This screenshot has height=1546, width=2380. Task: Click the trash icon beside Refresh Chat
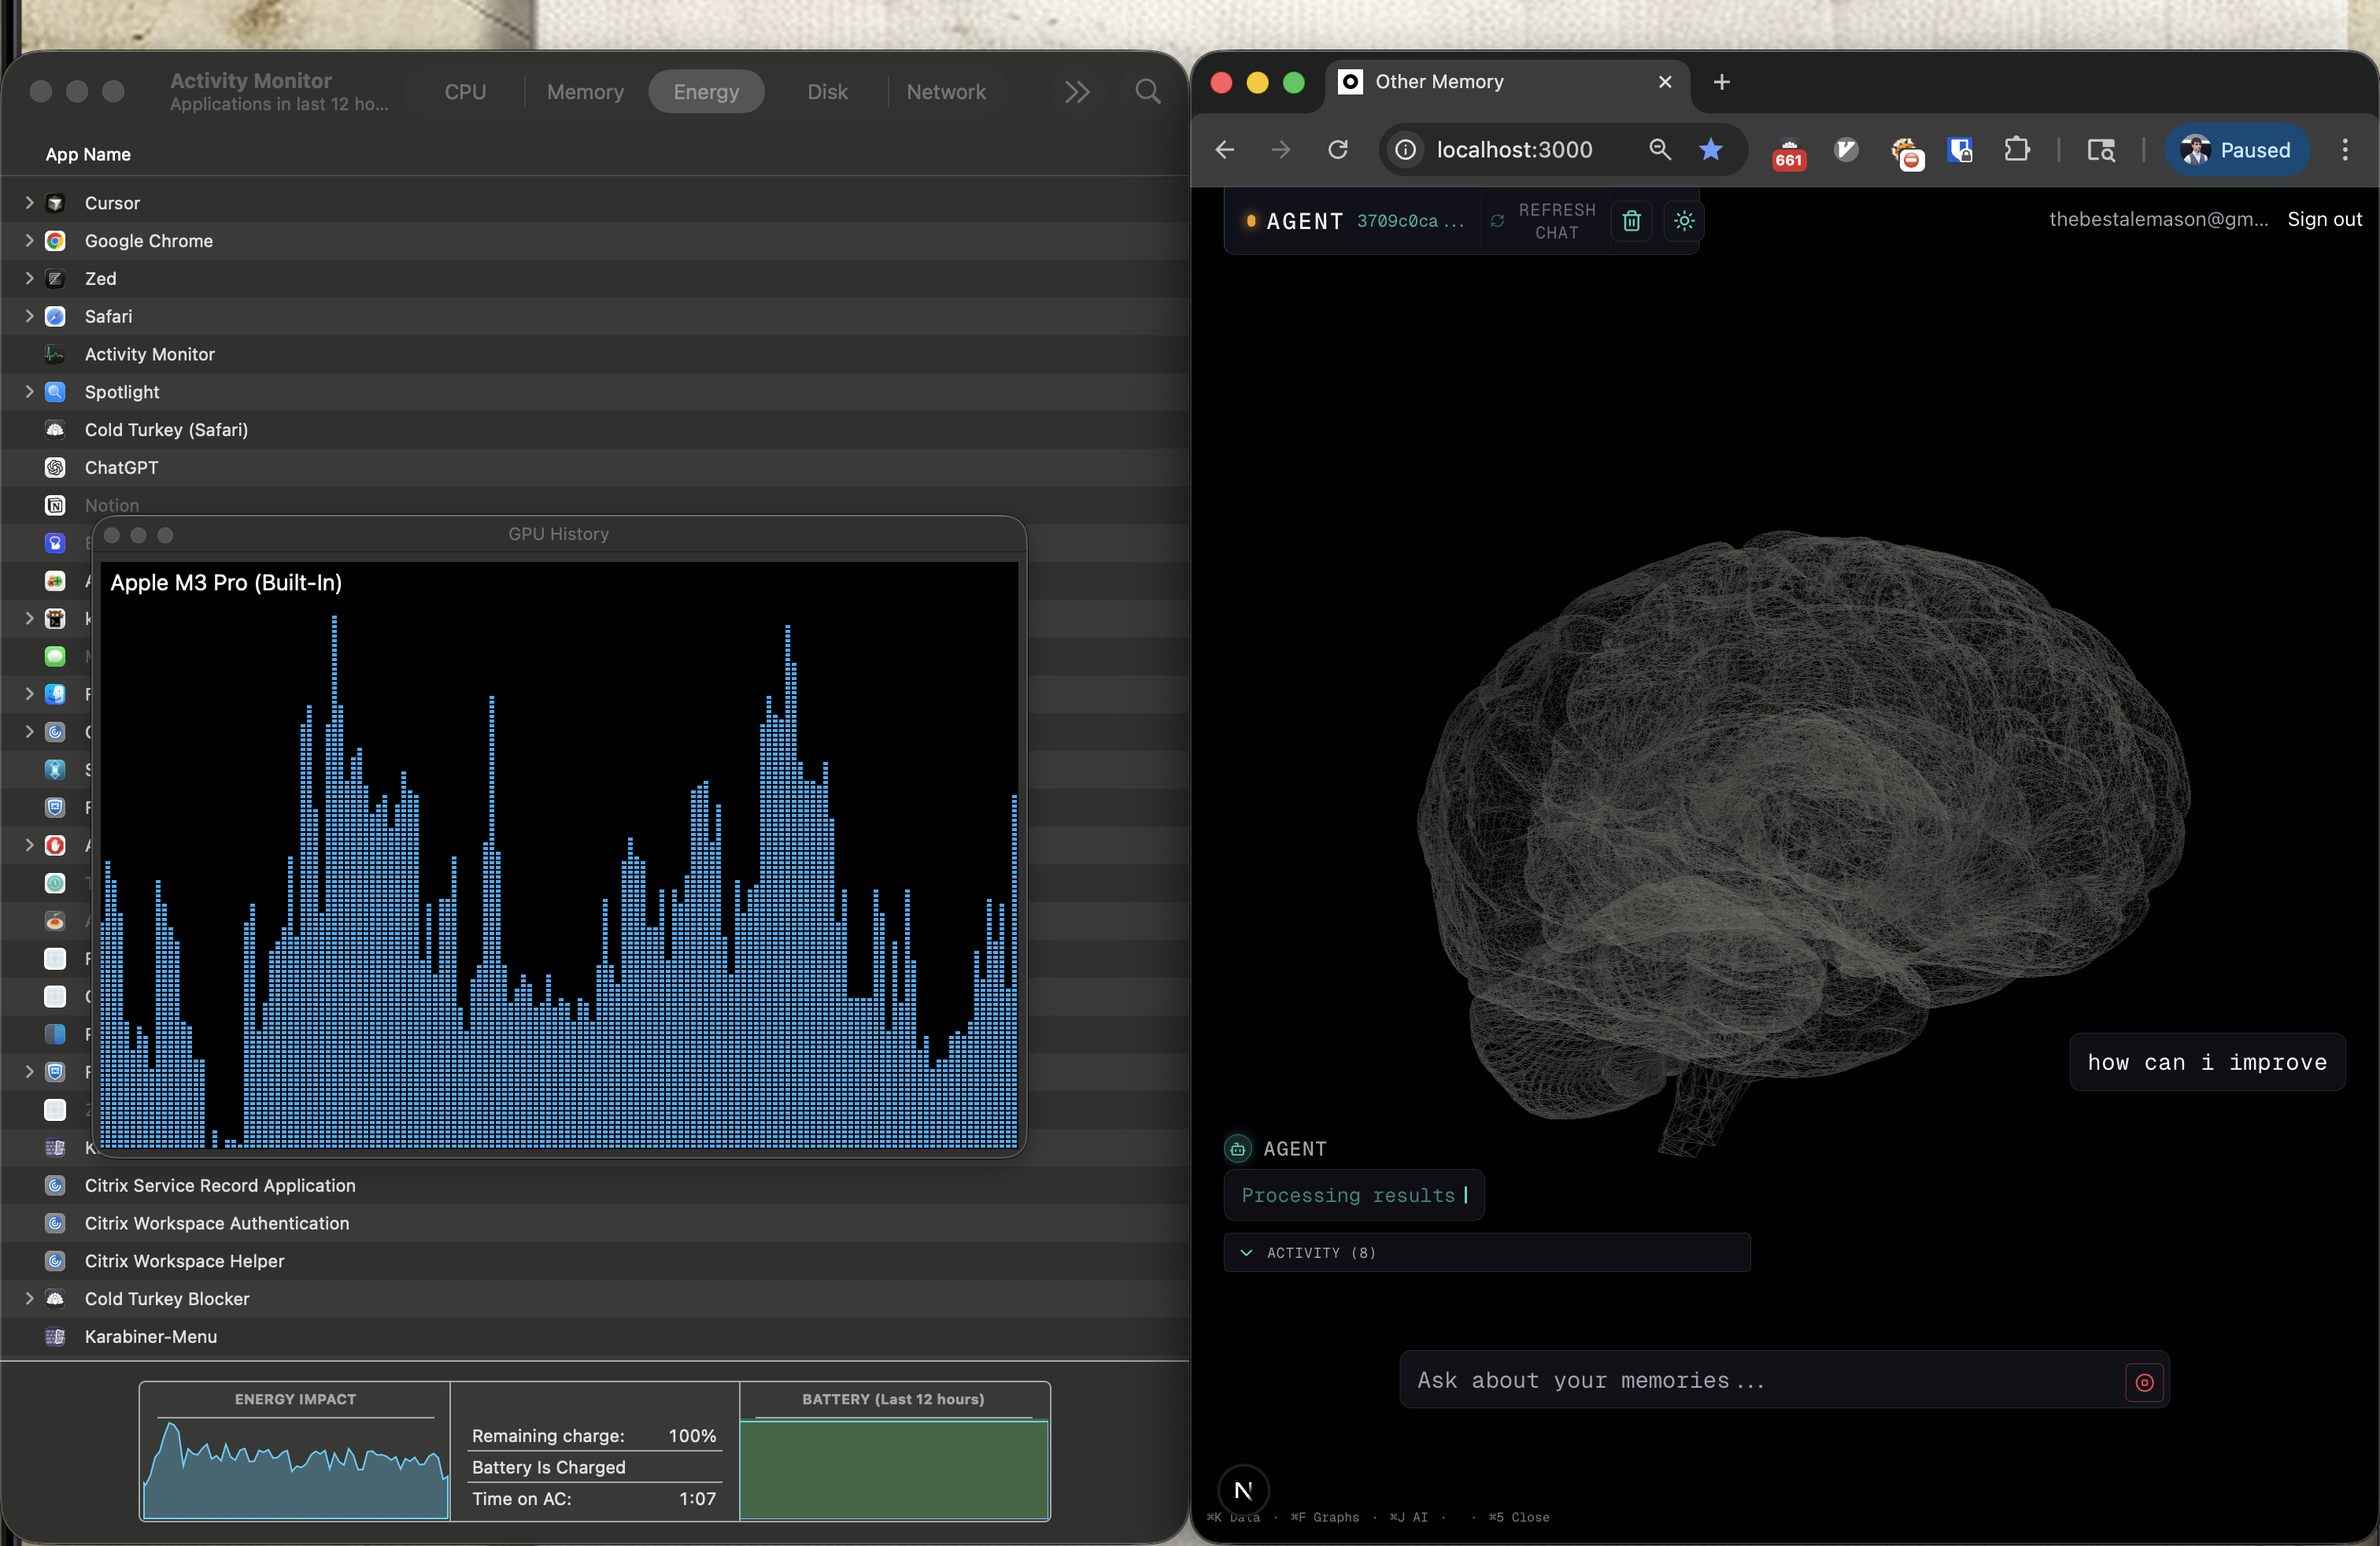click(1631, 221)
